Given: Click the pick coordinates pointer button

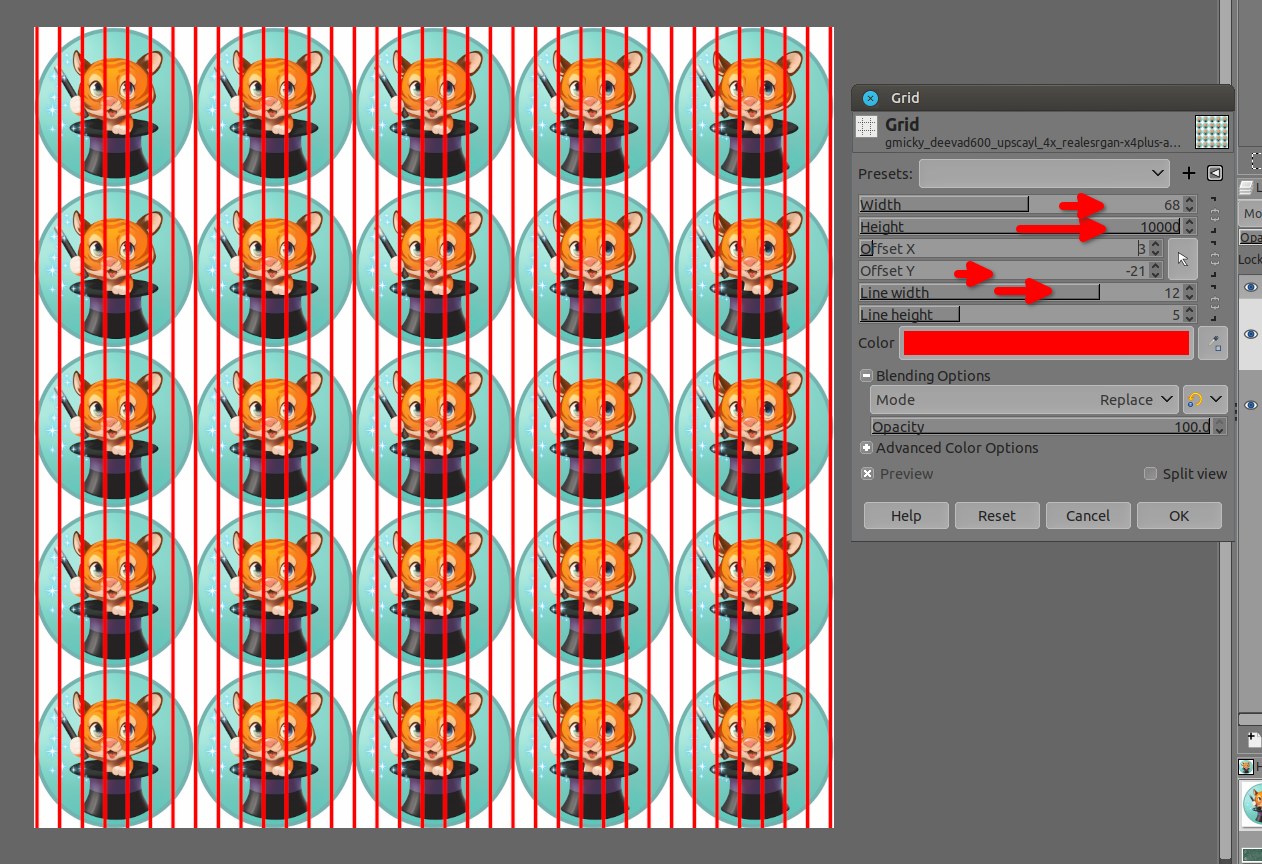Looking at the screenshot, I should (1183, 259).
